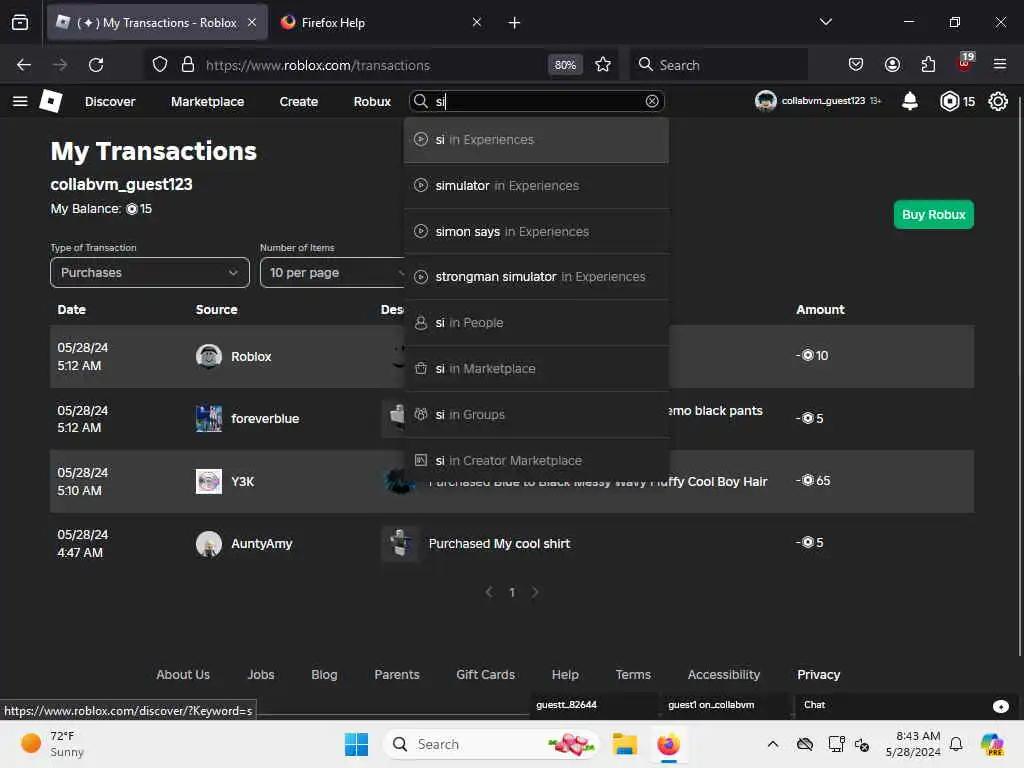Open Marketplace in Roblox navigation

pyautogui.click(x=208, y=101)
